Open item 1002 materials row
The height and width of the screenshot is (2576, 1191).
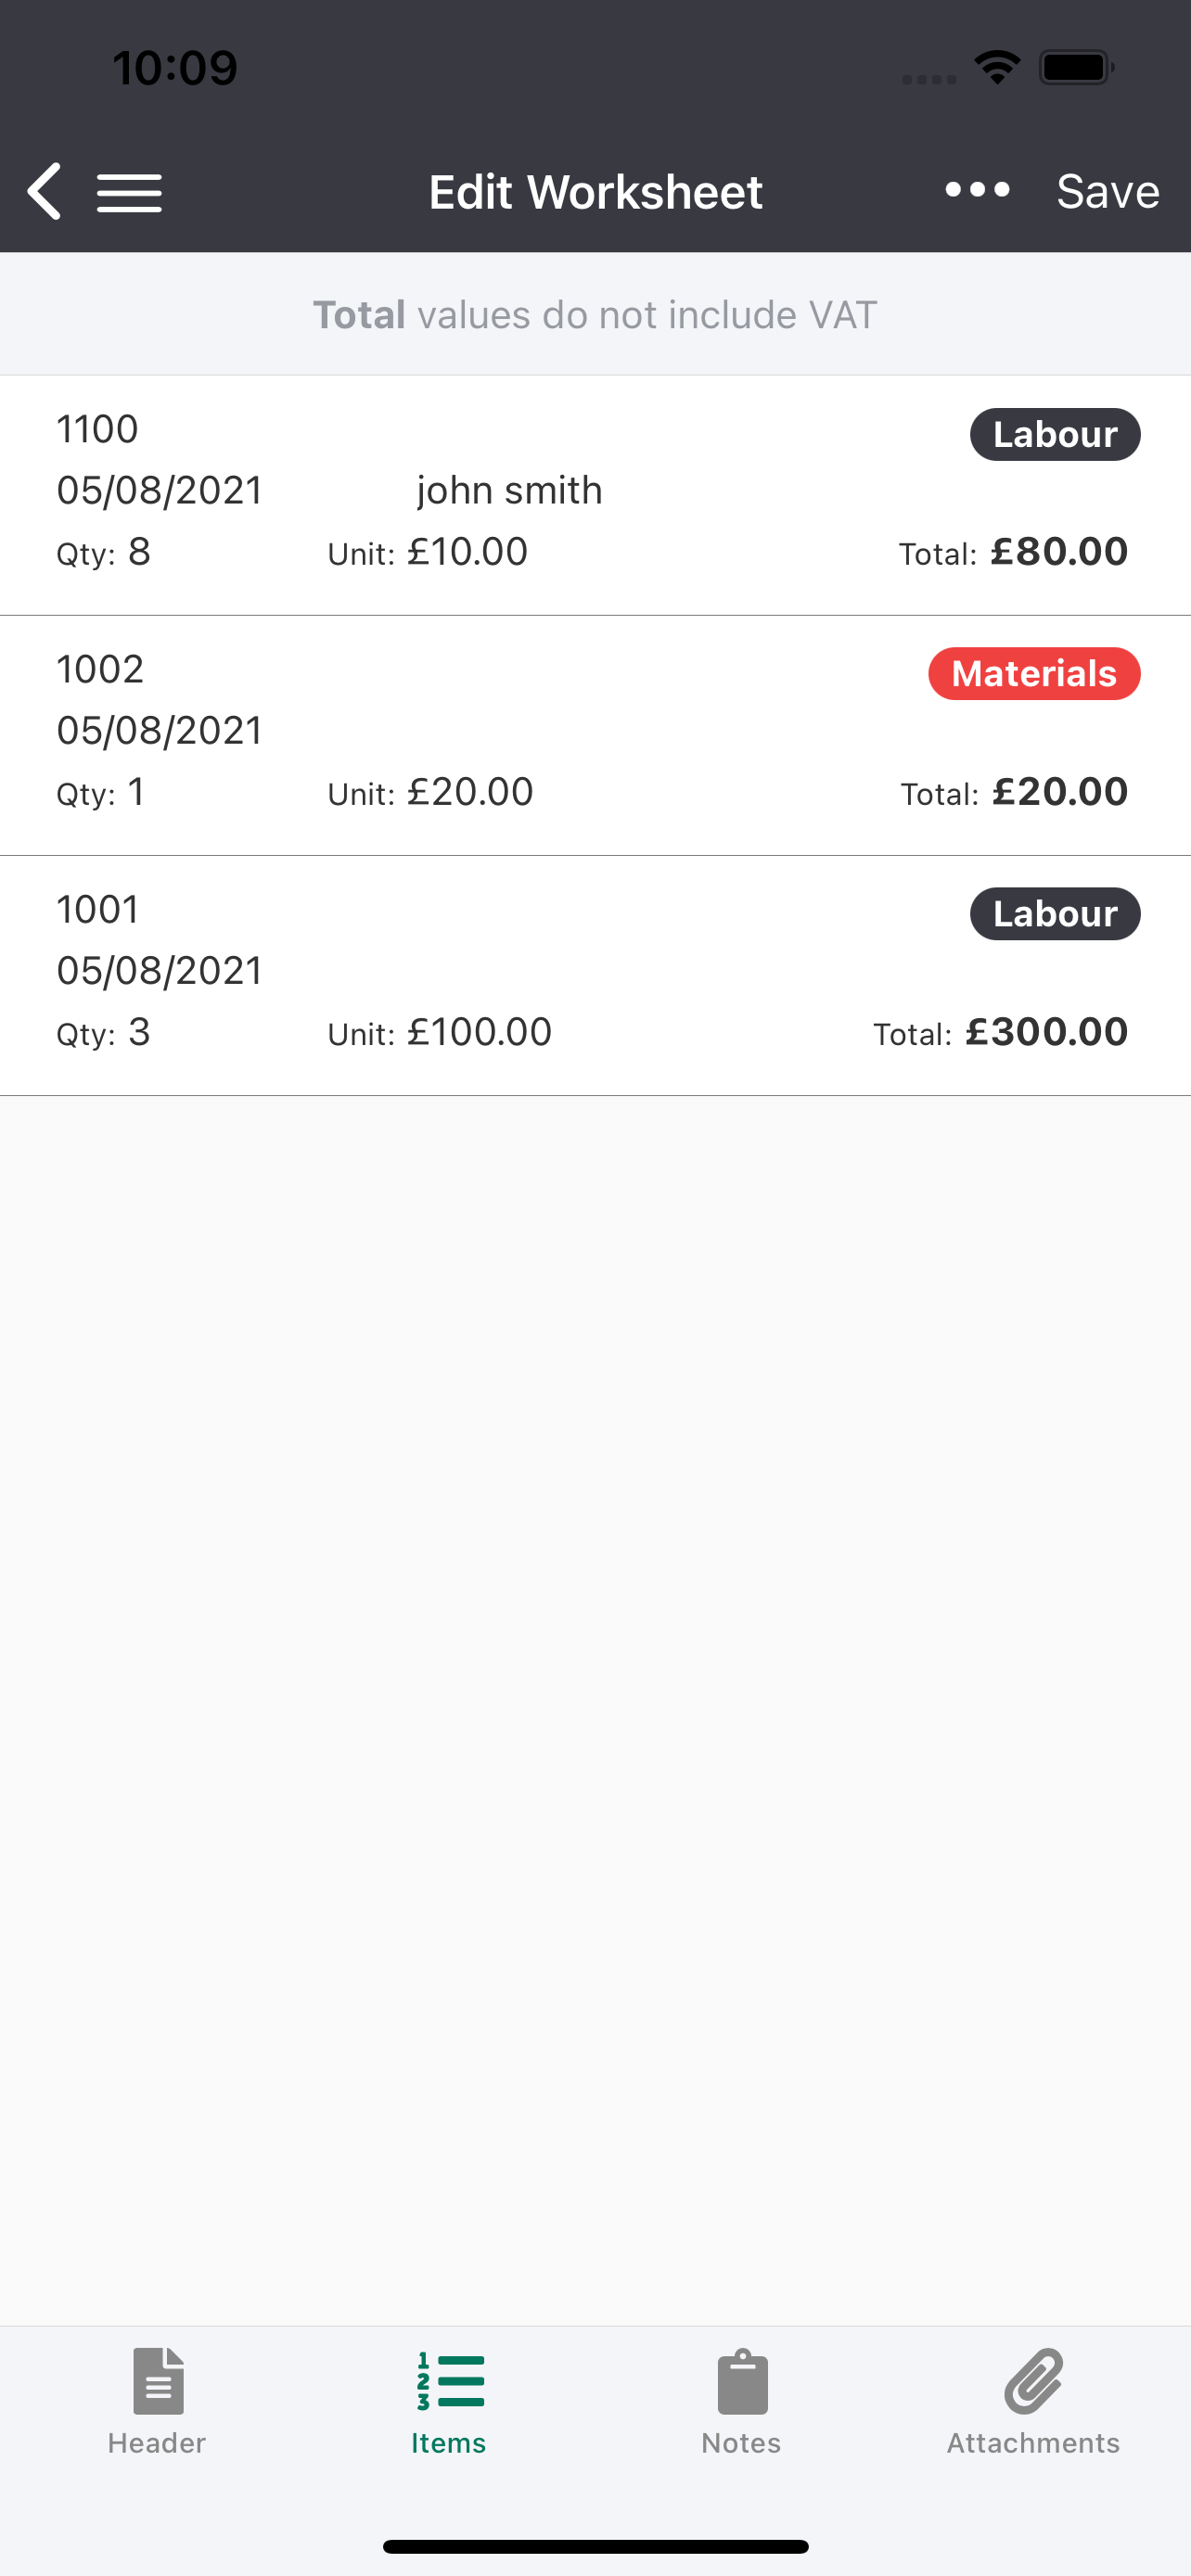(x=595, y=735)
